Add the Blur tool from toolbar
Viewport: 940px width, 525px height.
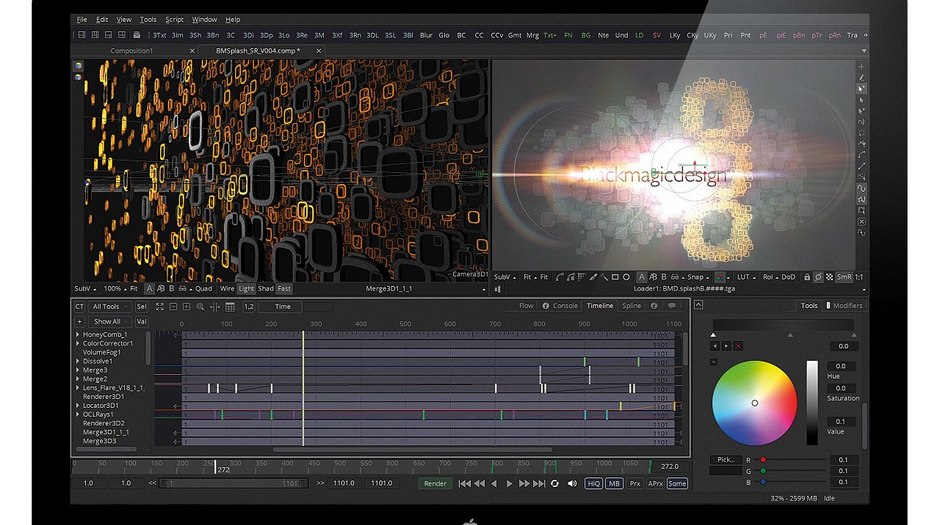pos(426,35)
